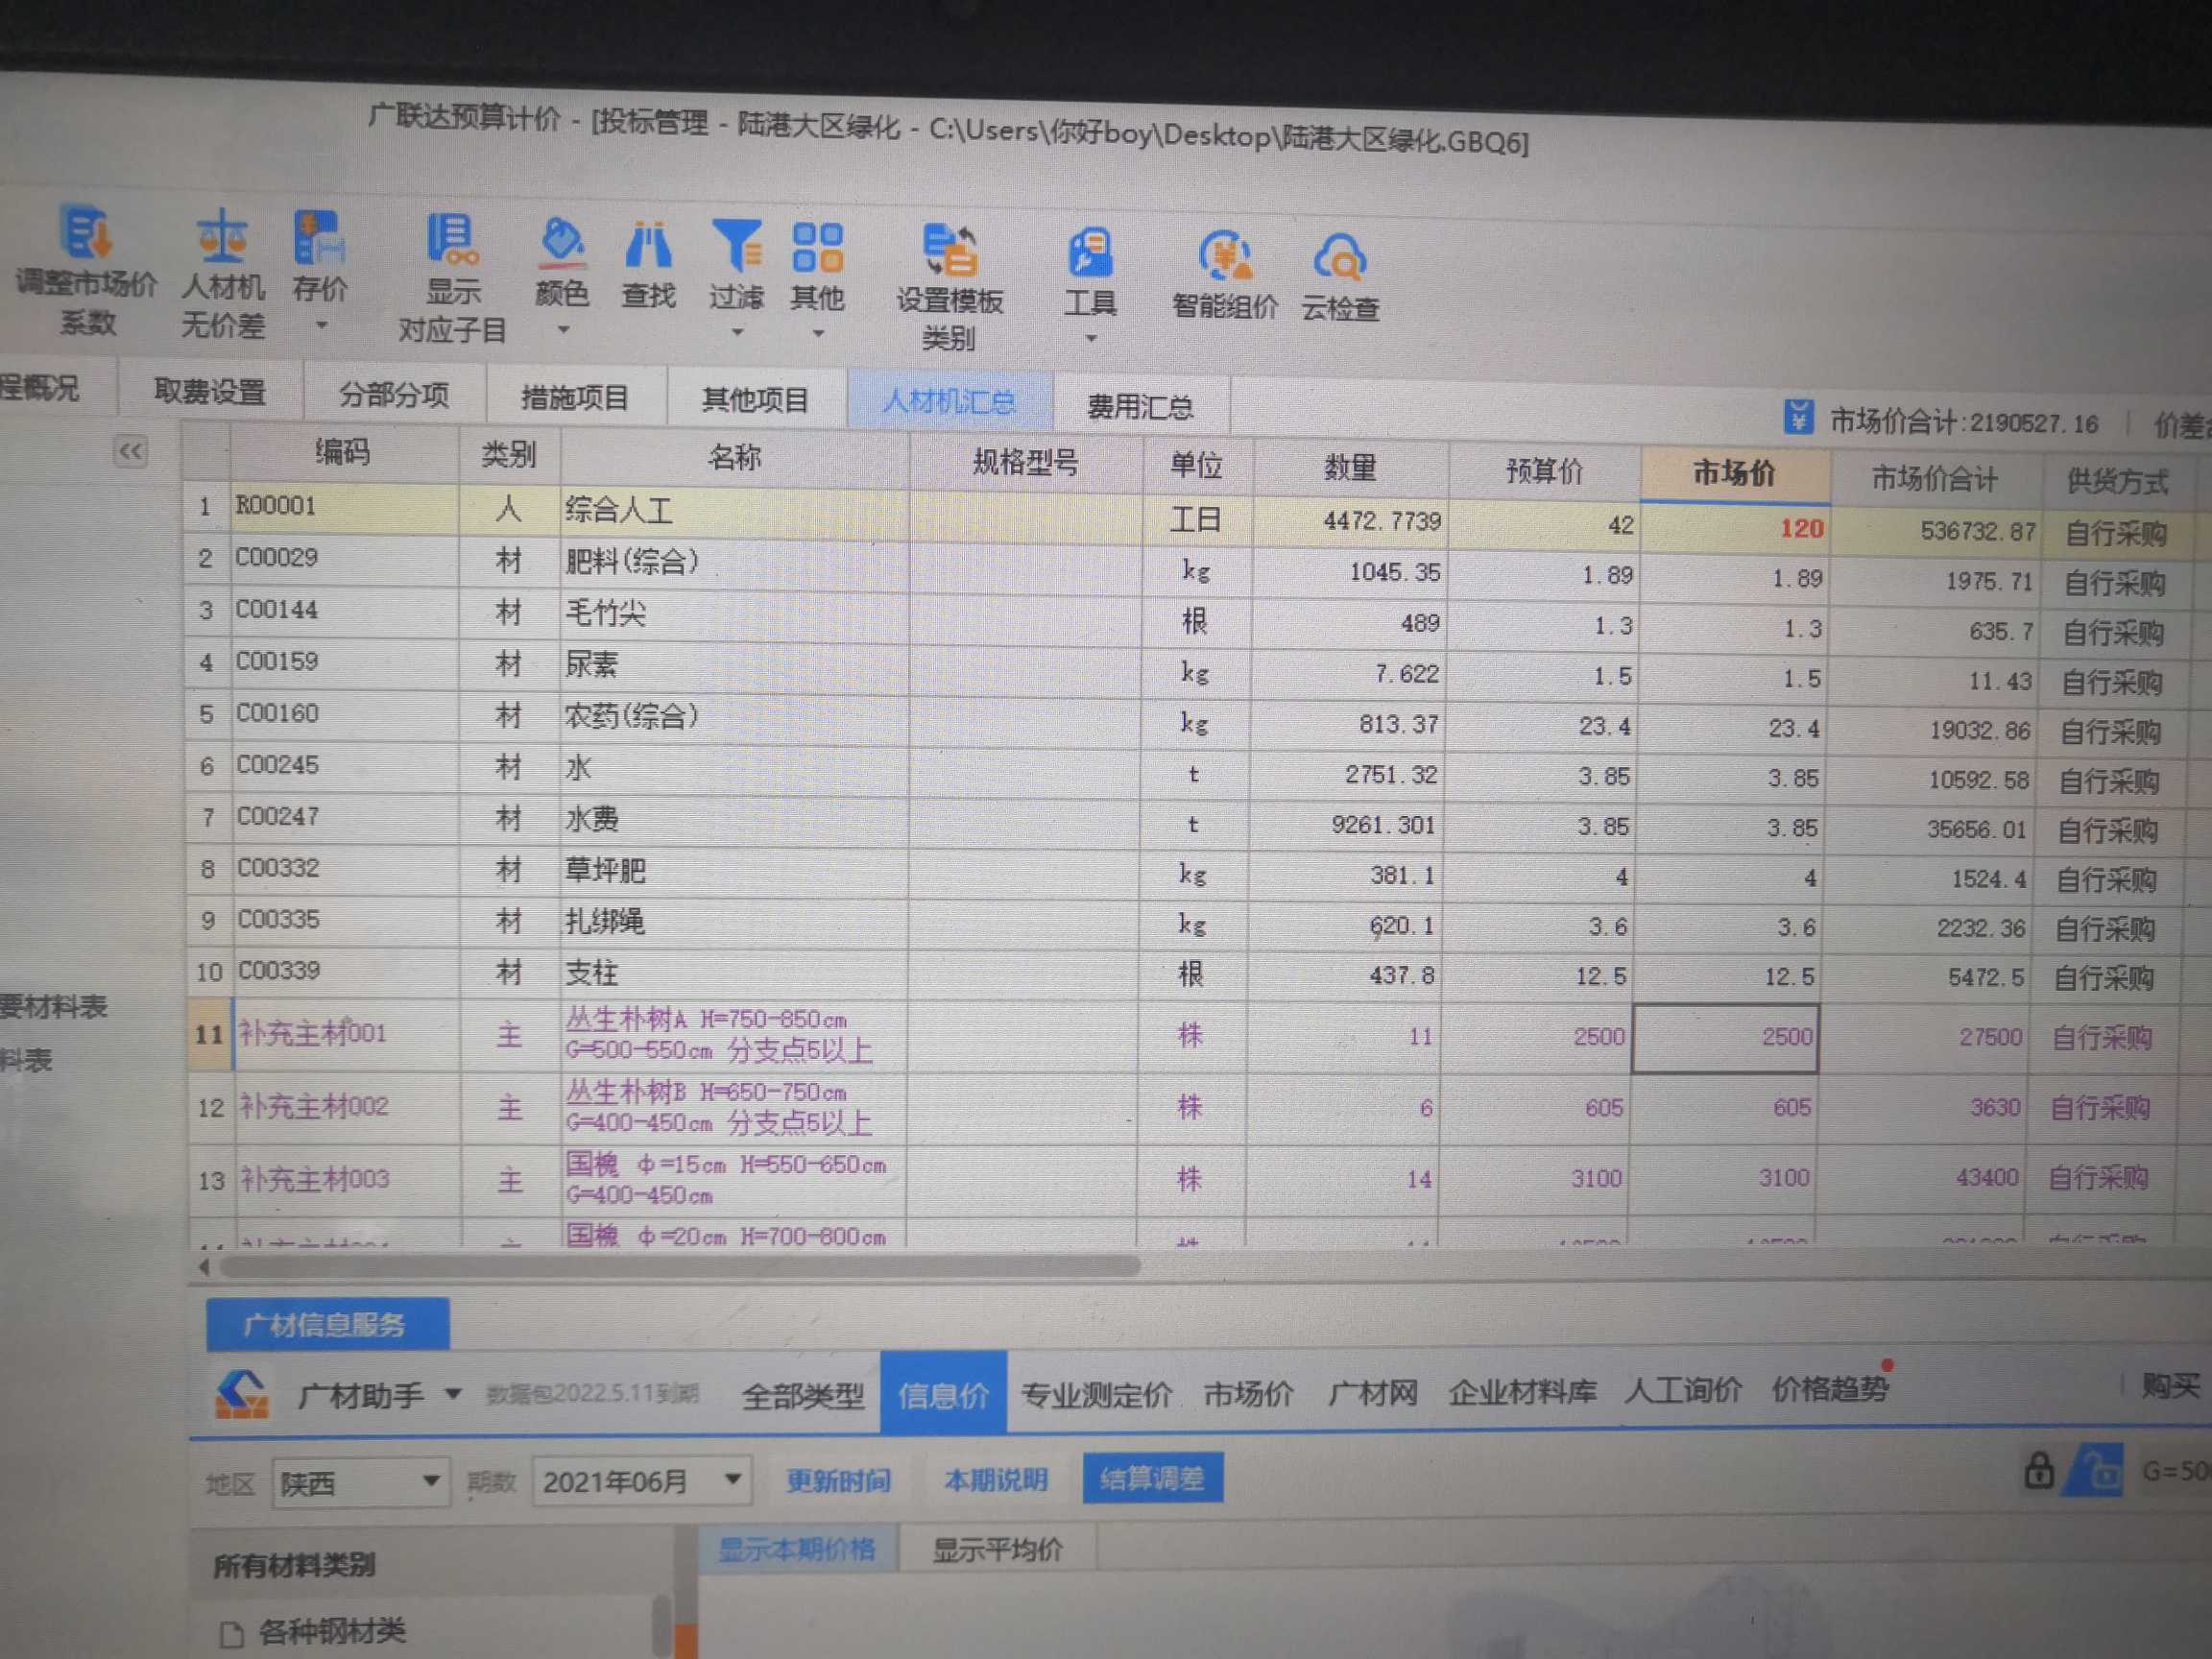The width and height of the screenshot is (2212, 1659).
Task: Open the 存价 dropdown arrow
Action: 321,325
